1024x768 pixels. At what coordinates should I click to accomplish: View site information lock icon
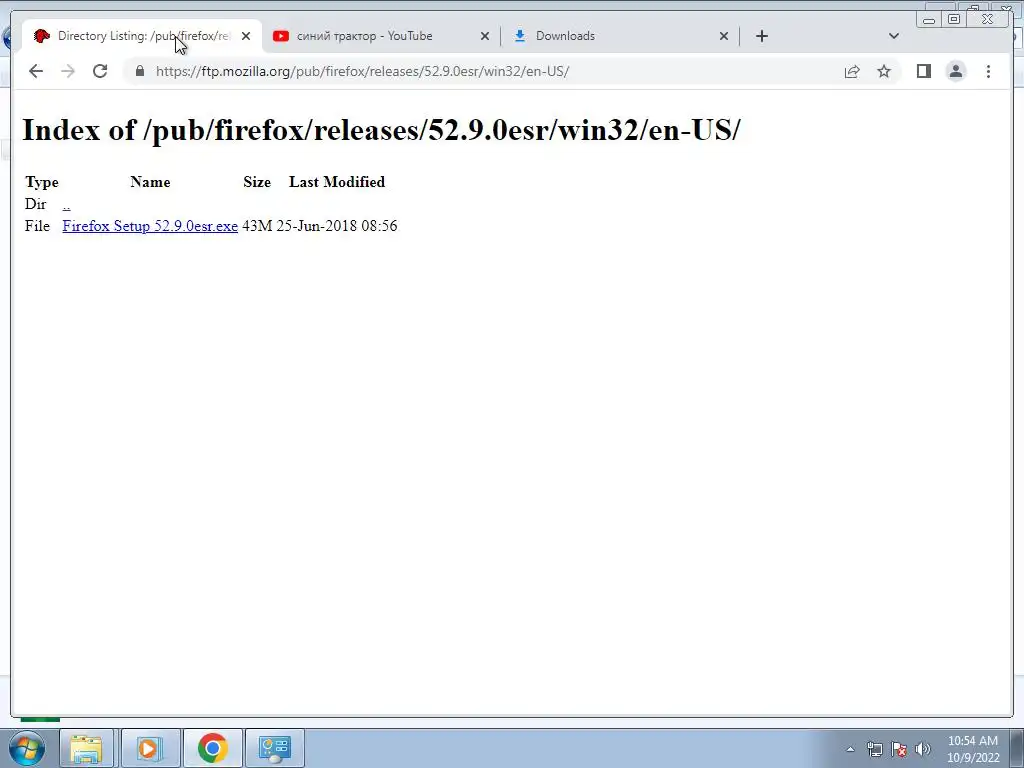[140, 71]
